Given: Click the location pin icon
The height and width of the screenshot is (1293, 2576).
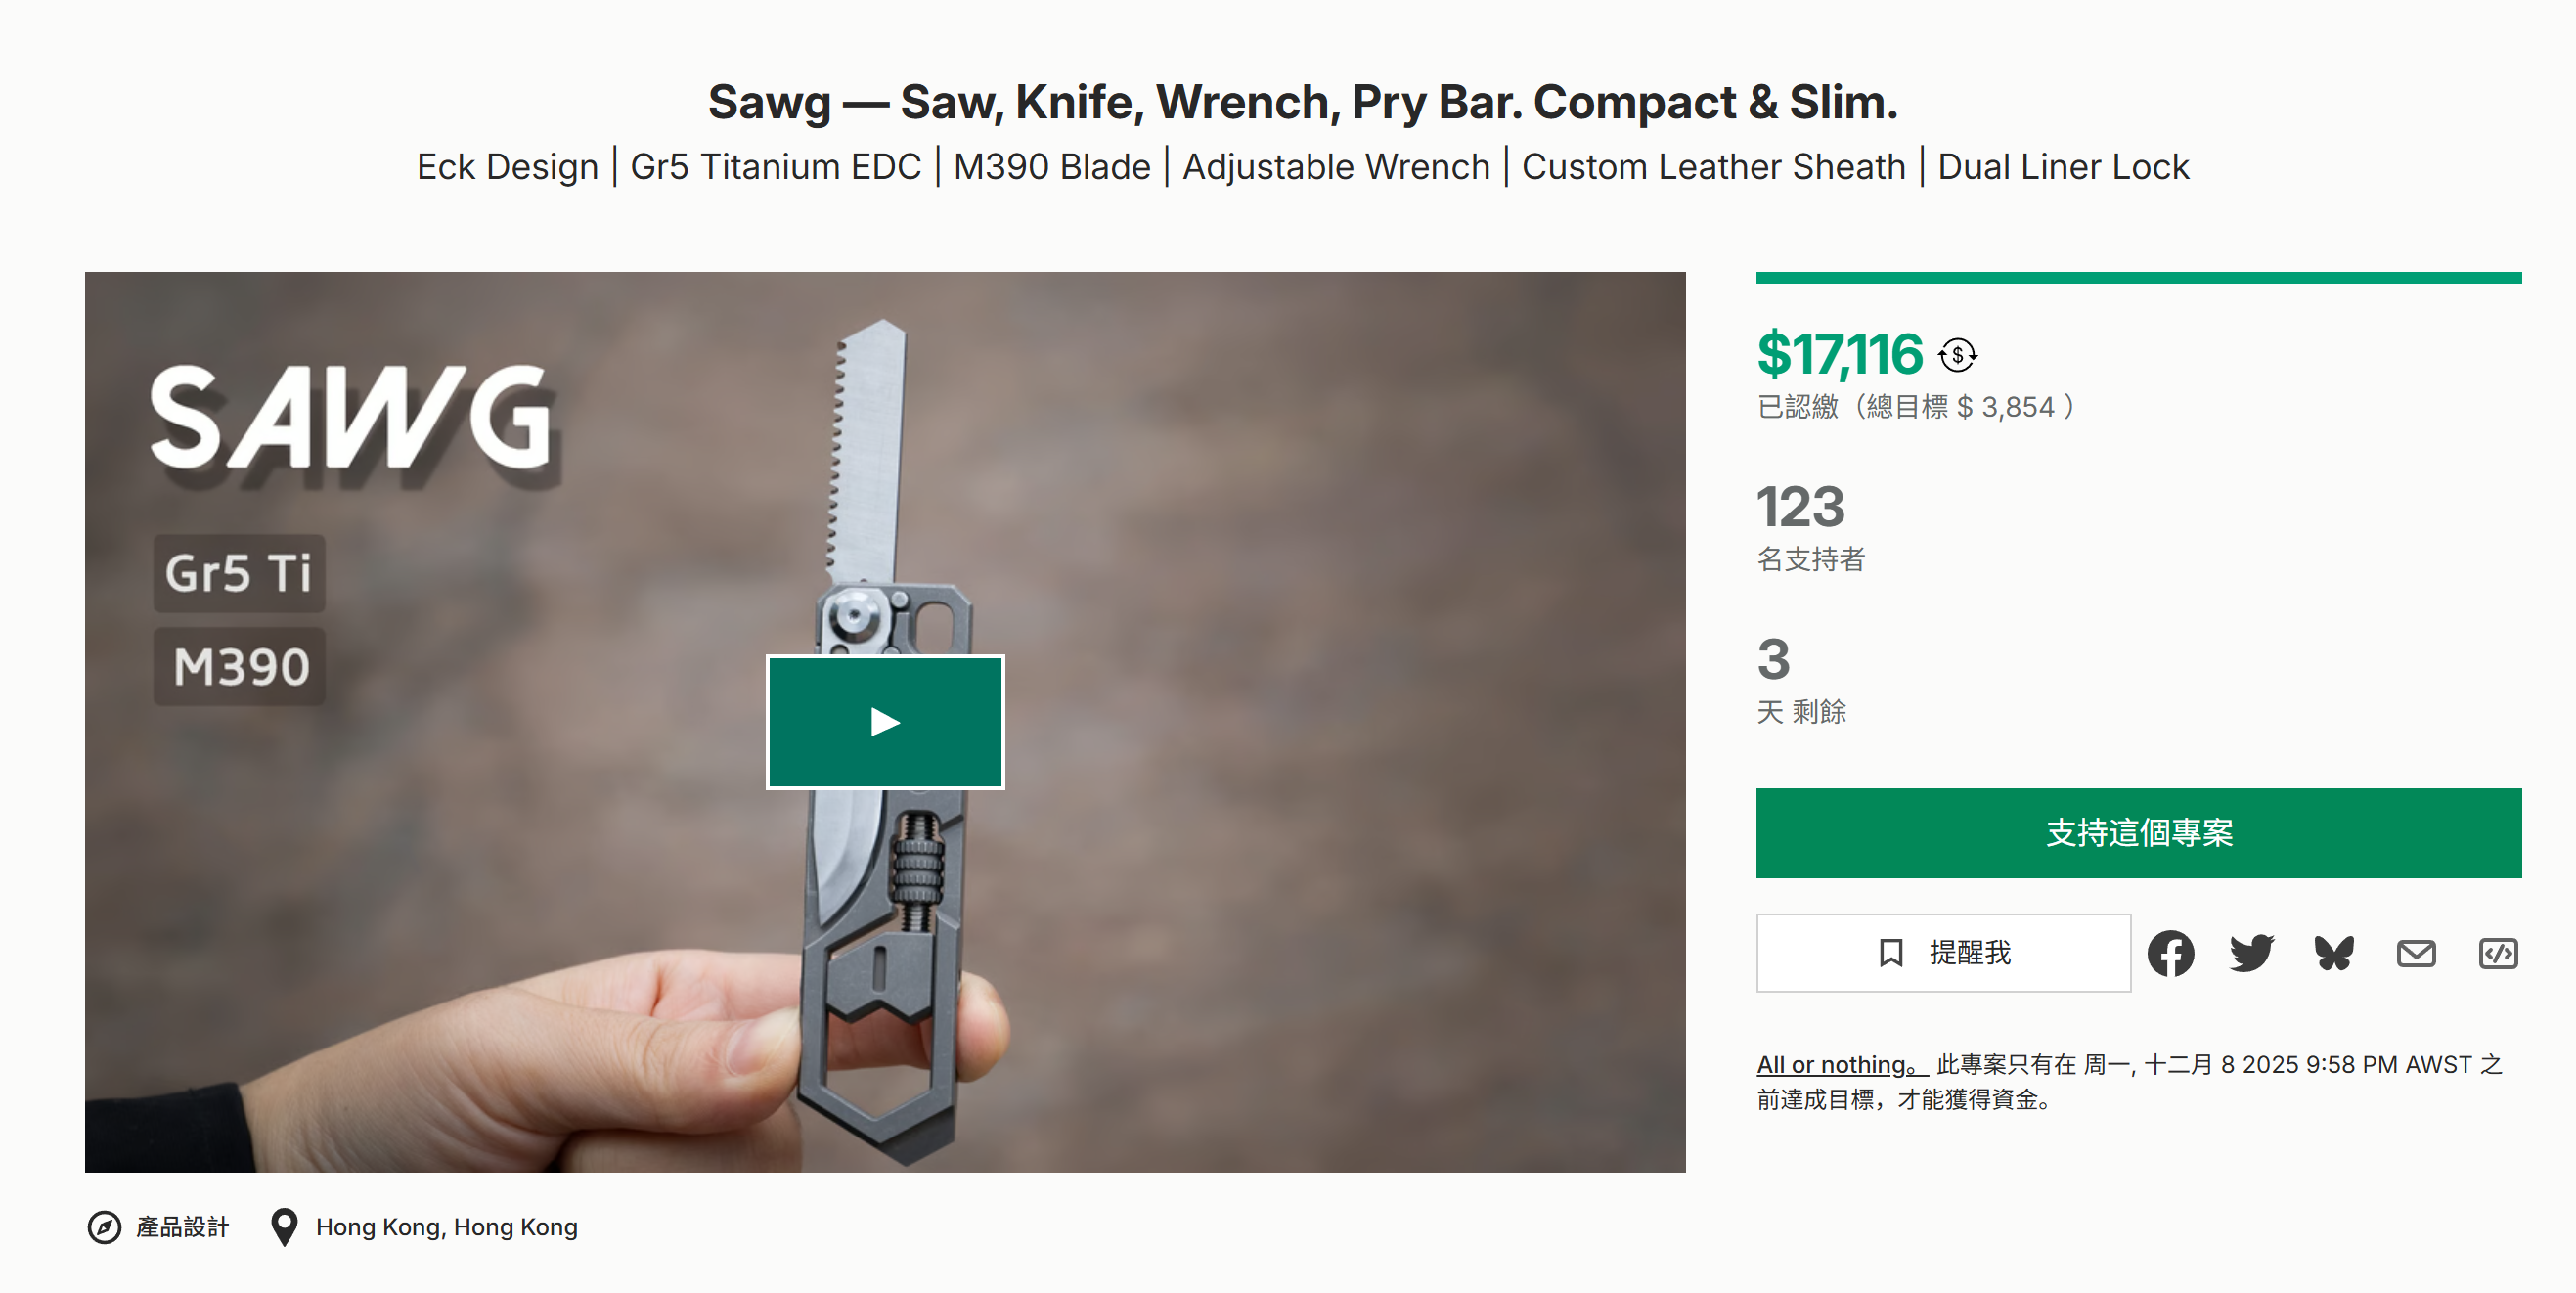Looking at the screenshot, I should pyautogui.click(x=284, y=1226).
